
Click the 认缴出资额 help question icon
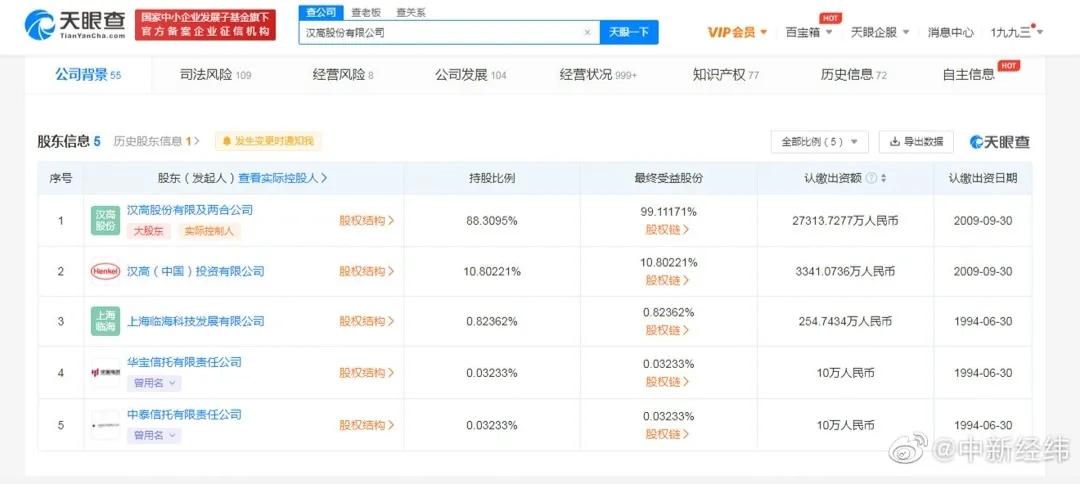871,178
